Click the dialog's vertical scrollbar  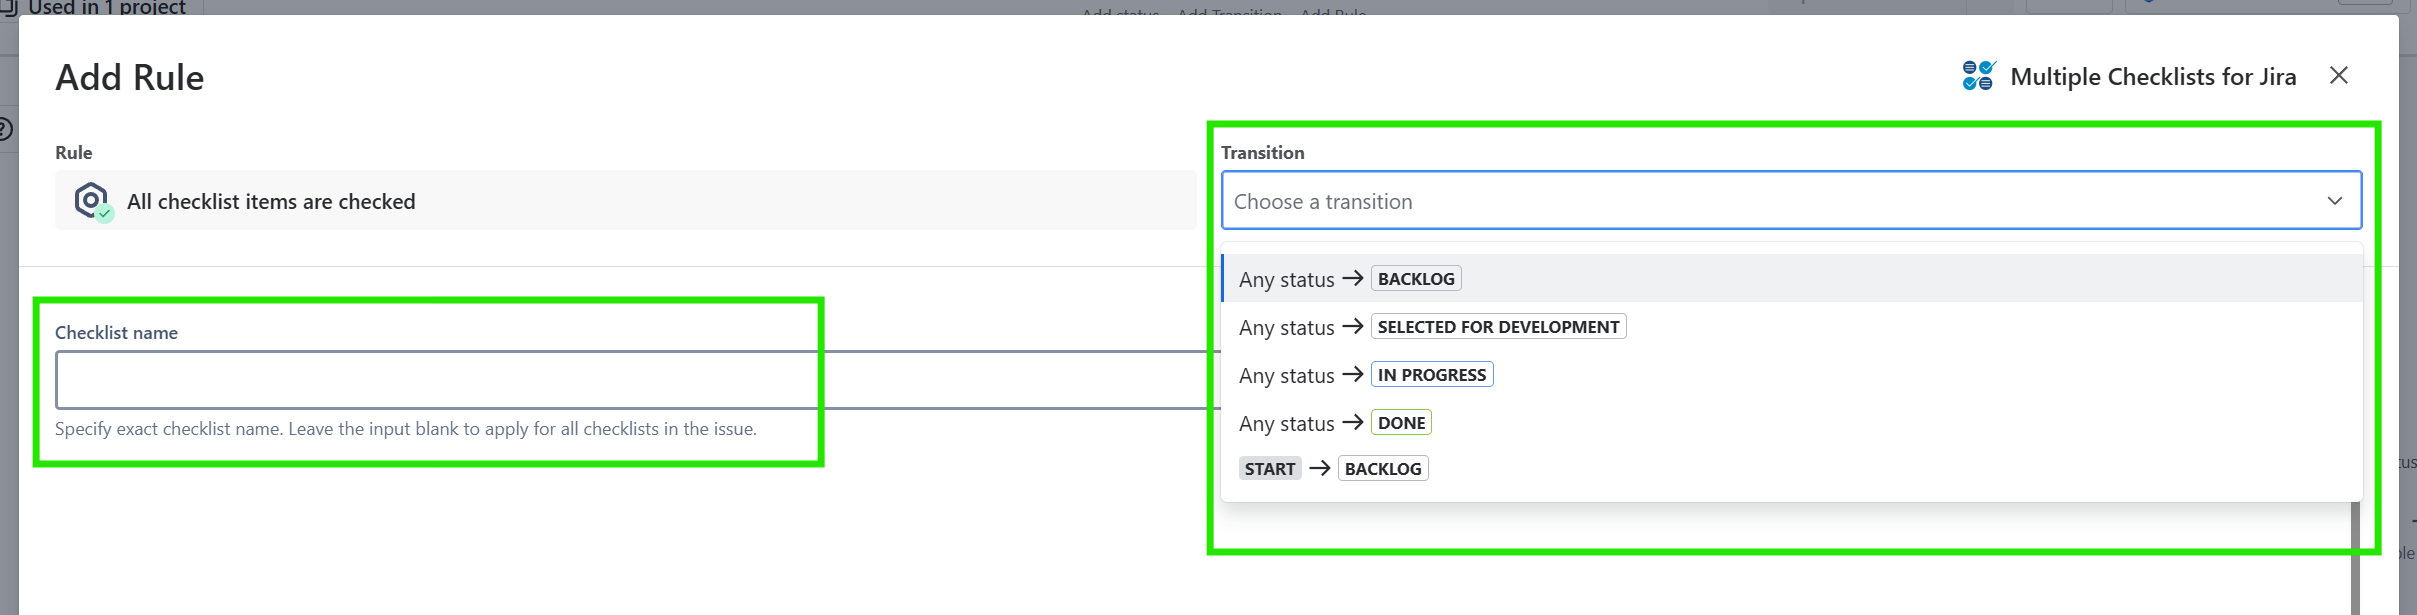[2355, 558]
